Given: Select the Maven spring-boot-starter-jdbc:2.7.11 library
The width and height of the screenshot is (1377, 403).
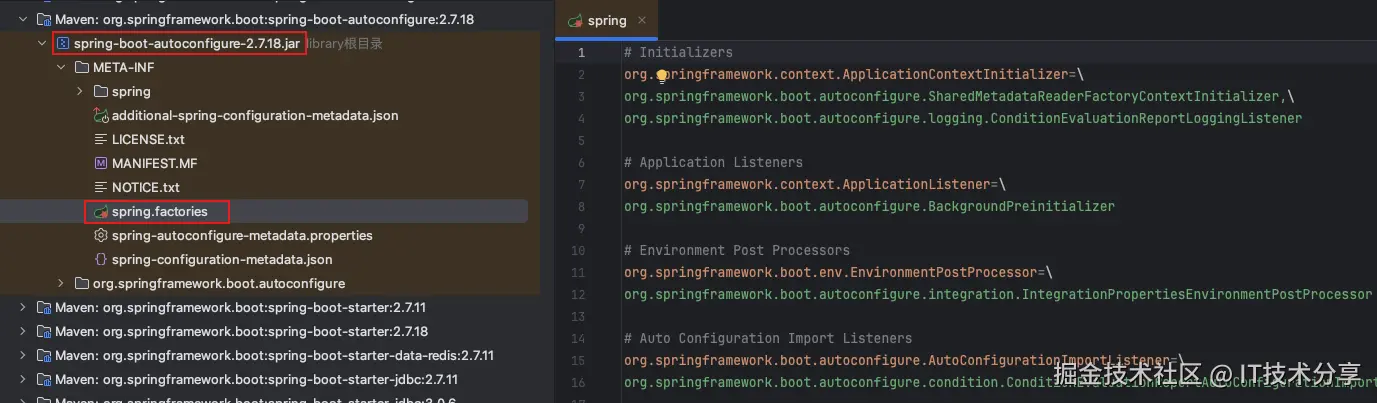Looking at the screenshot, I should pyautogui.click(x=256, y=380).
